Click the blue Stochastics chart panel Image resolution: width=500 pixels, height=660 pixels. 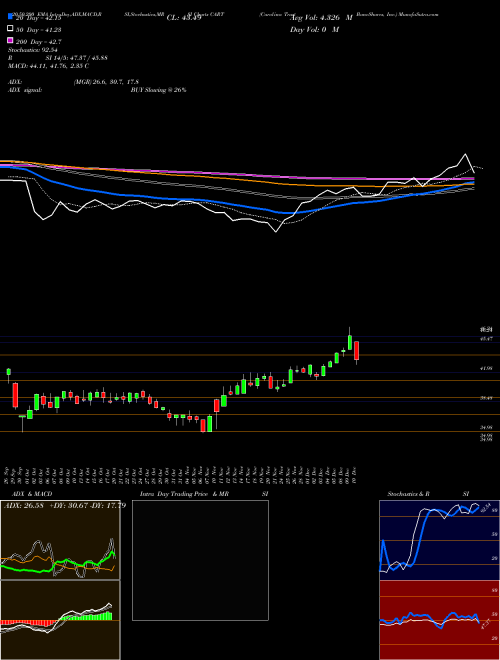pyautogui.click(x=439, y=540)
